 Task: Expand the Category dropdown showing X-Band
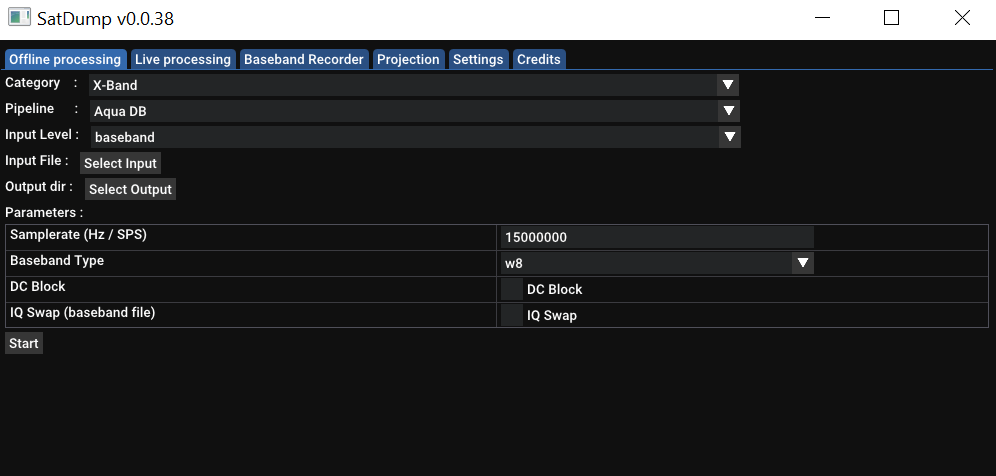coord(413,86)
